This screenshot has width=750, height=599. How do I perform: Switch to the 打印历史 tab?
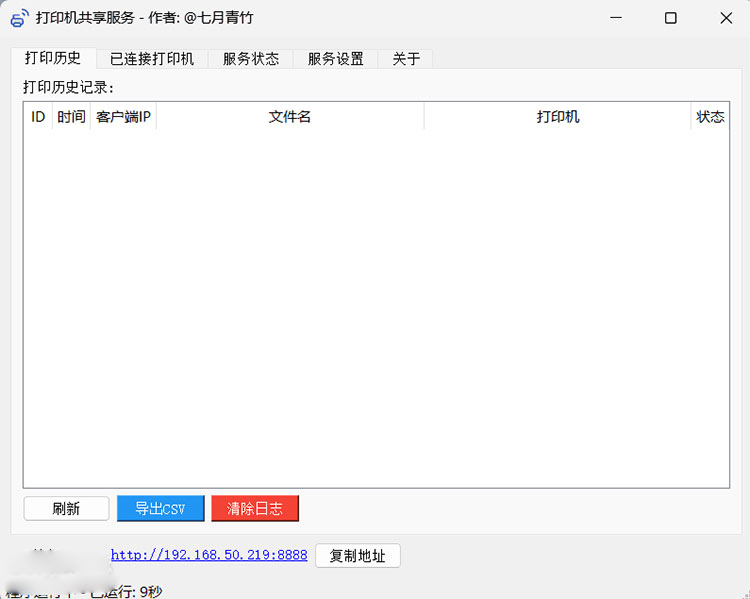[53, 58]
